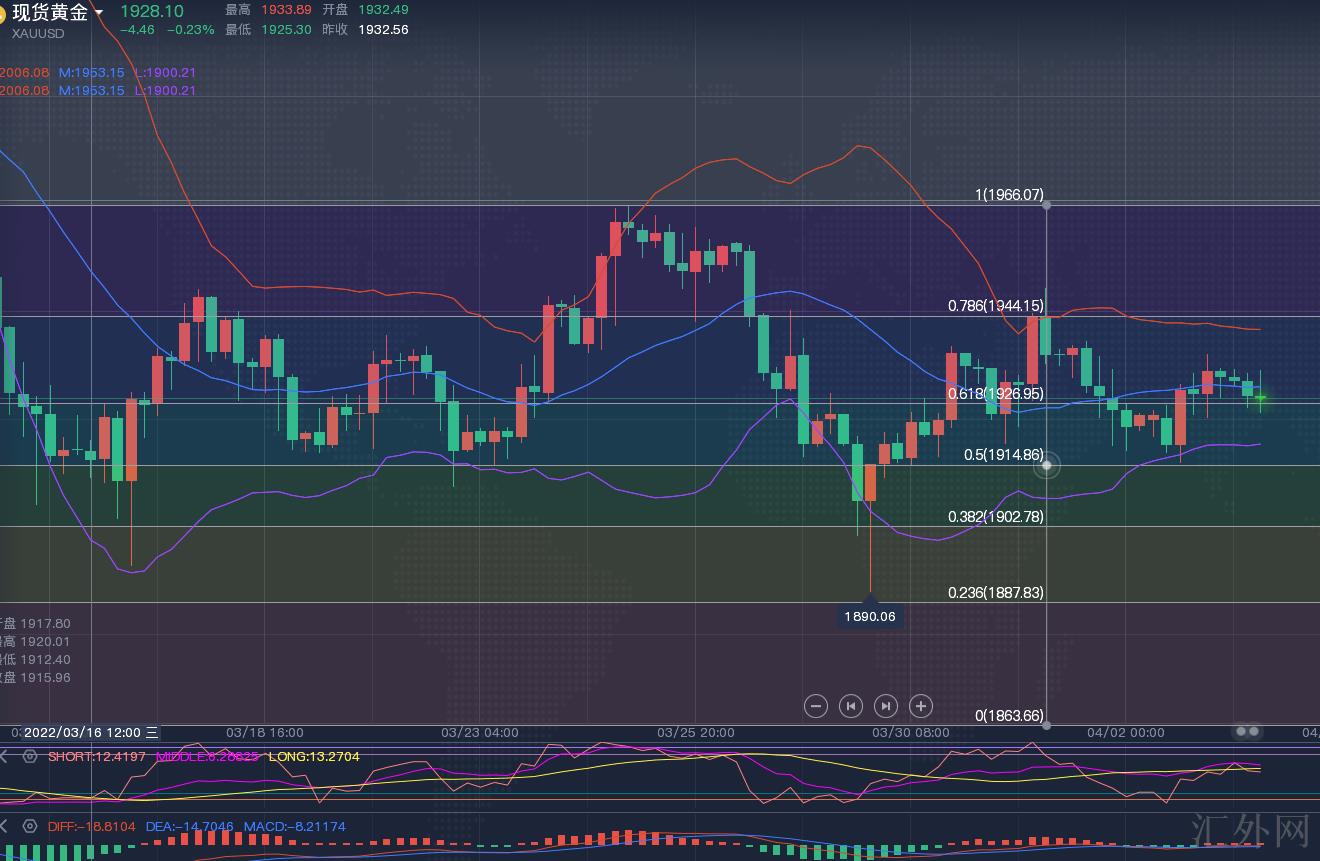Click the 03/25 20:00 time axis label
The image size is (1320, 861).
(x=695, y=733)
